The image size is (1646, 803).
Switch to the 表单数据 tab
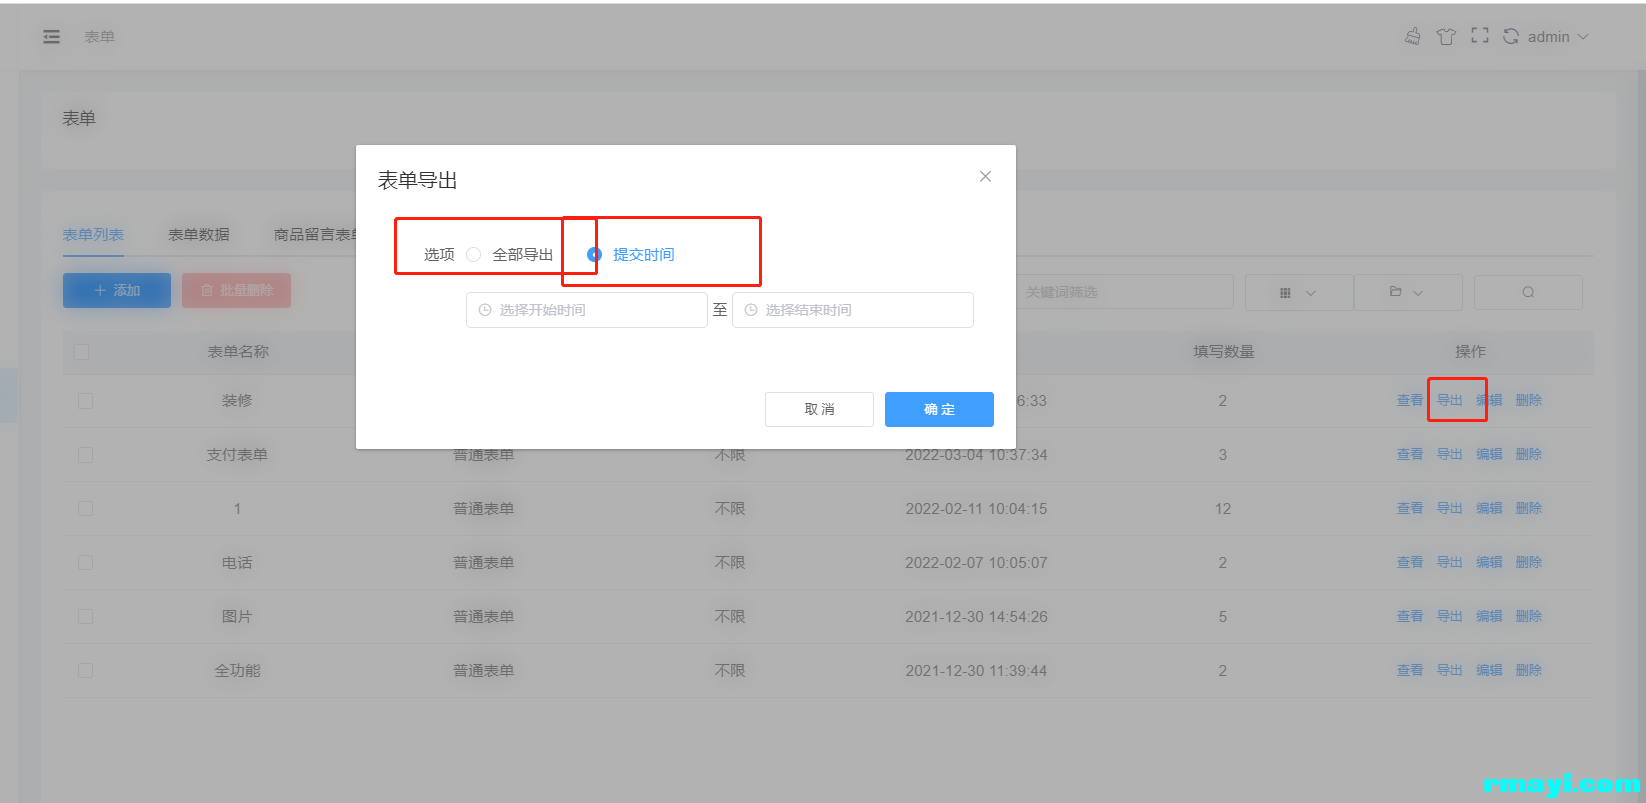(x=199, y=235)
